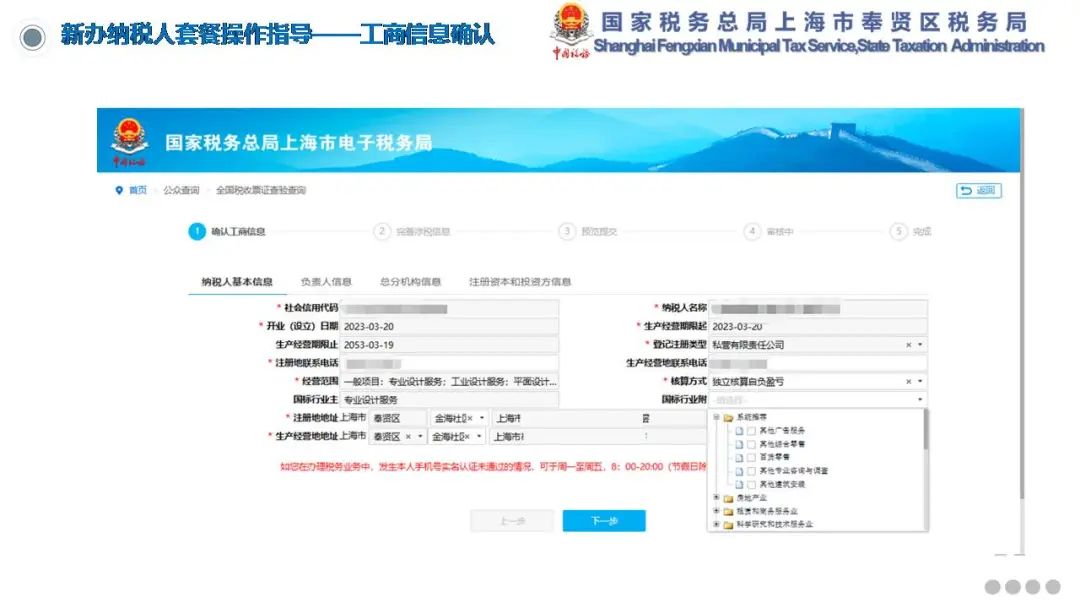
Task: Open the 国标行业附 dropdown arrow
Action: 920,399
